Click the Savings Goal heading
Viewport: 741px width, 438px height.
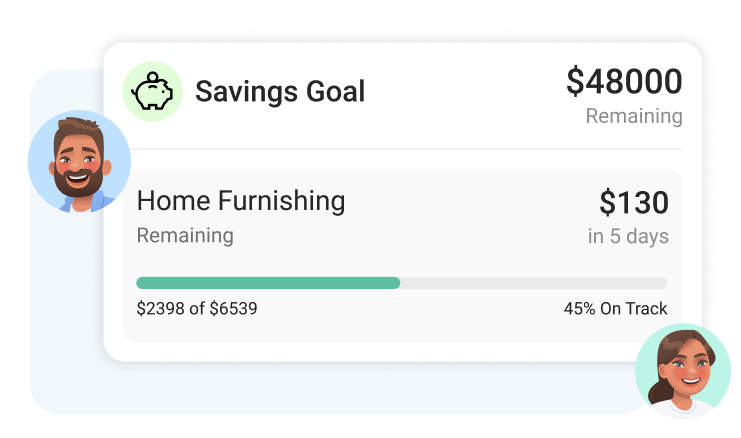point(280,92)
